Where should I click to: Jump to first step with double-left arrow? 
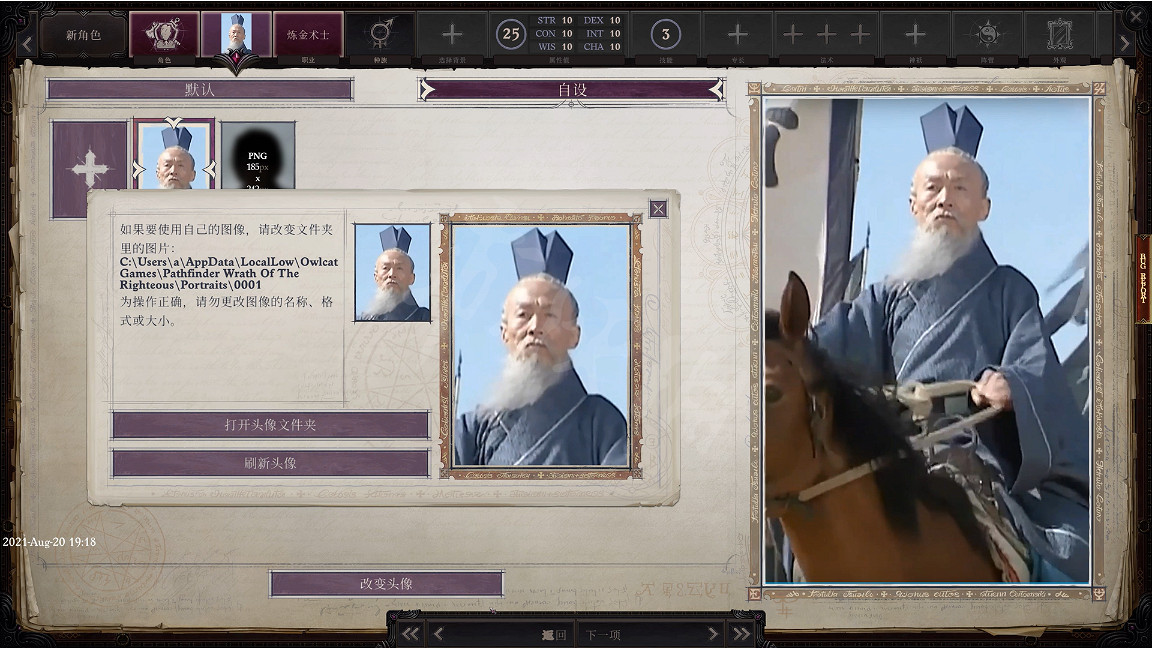410,633
